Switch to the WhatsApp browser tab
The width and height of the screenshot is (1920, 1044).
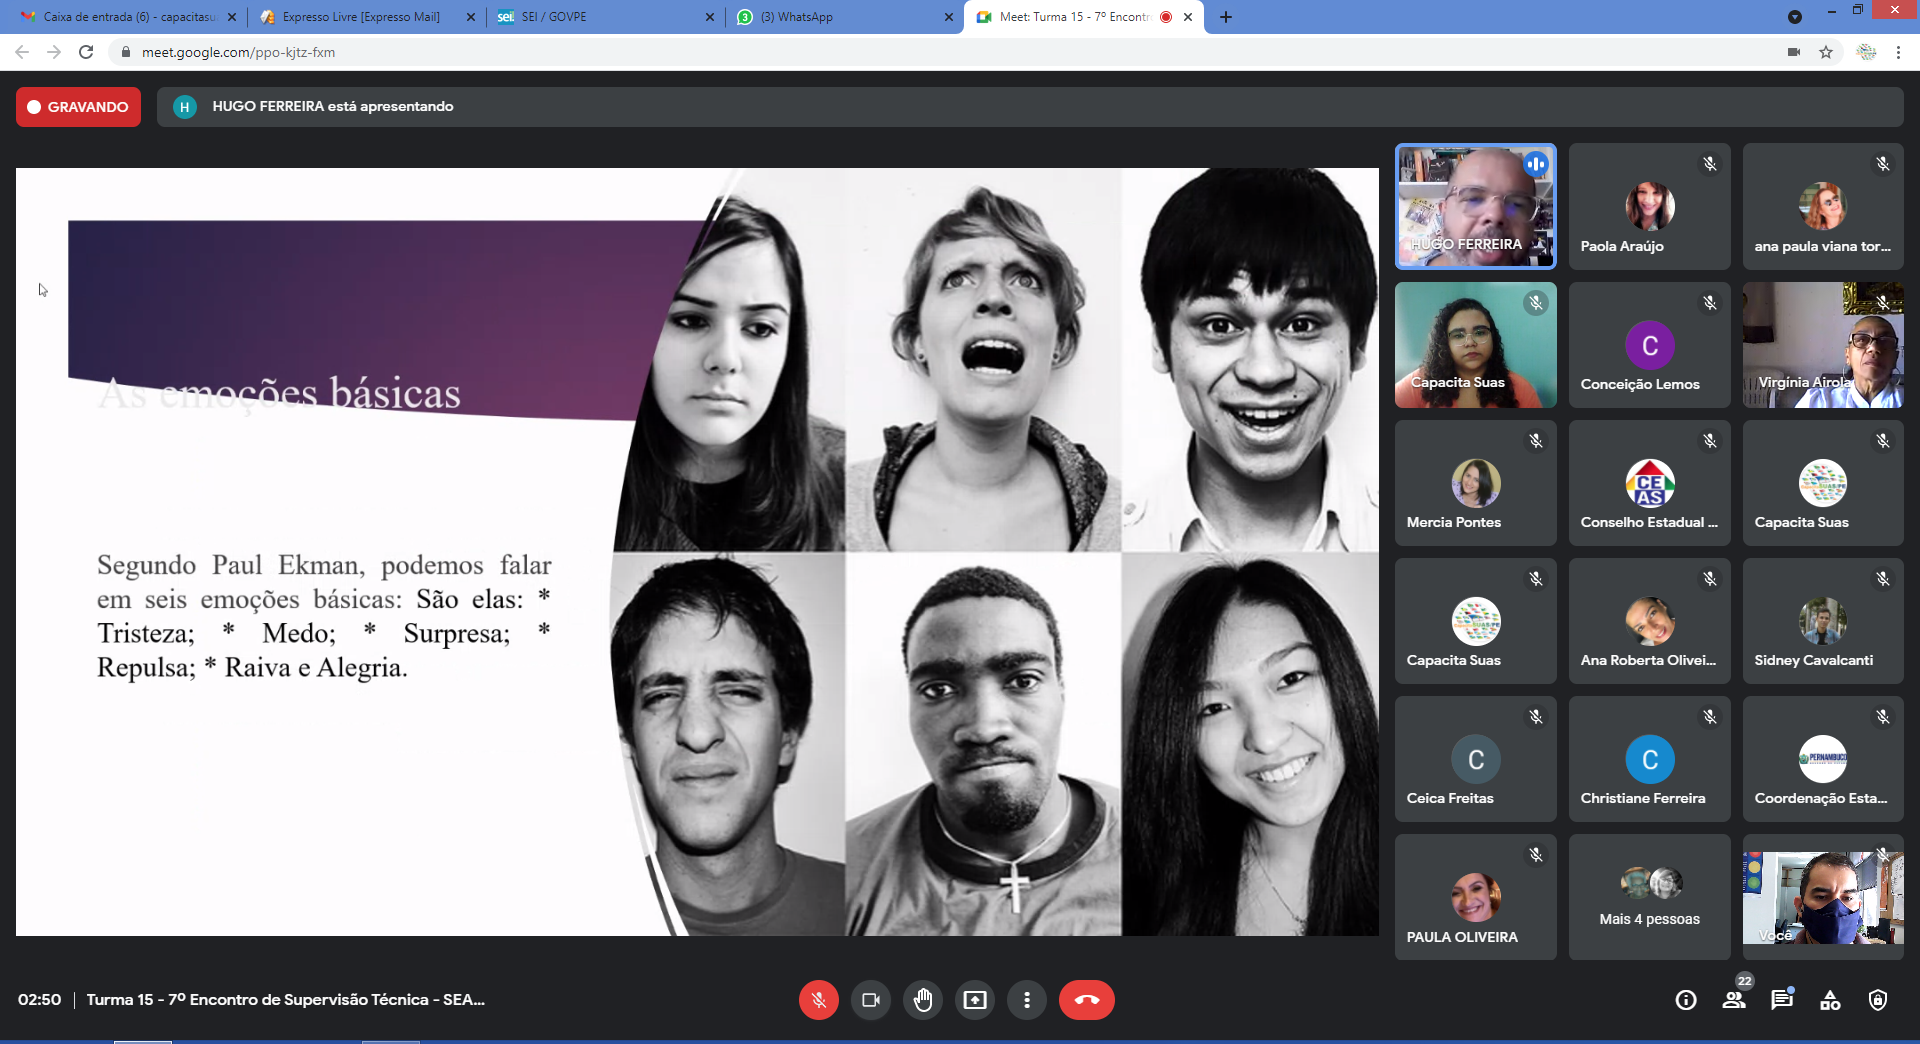click(842, 17)
